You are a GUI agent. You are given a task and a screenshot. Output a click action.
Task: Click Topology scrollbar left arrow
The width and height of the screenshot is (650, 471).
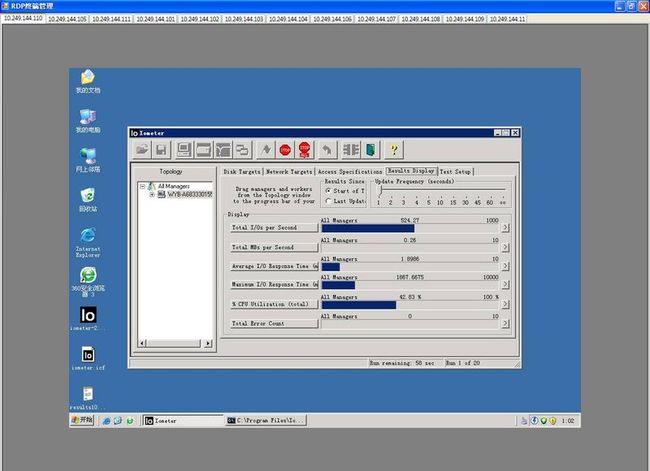(142, 343)
